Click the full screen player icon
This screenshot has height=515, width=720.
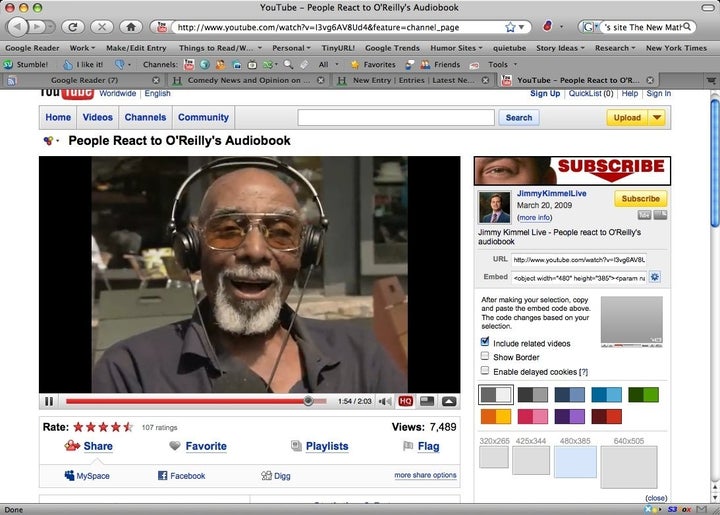(449, 402)
